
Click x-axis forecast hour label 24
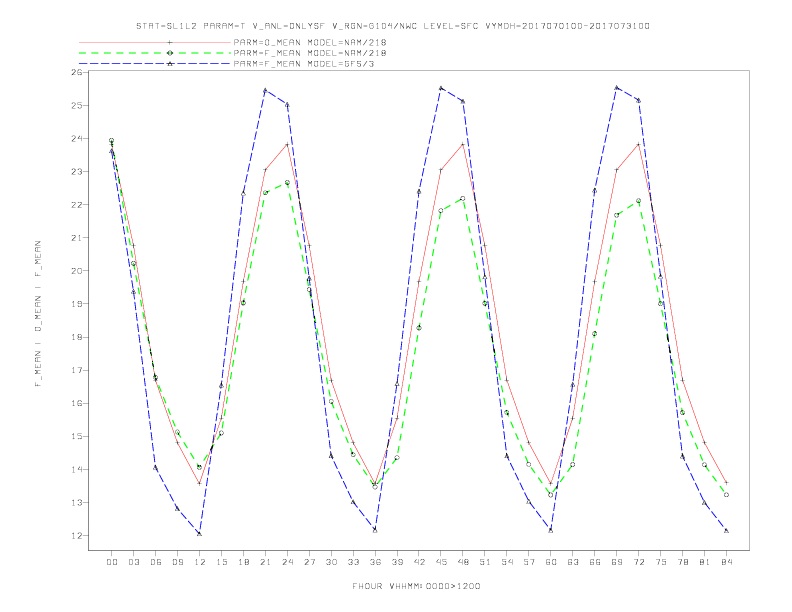click(x=287, y=562)
